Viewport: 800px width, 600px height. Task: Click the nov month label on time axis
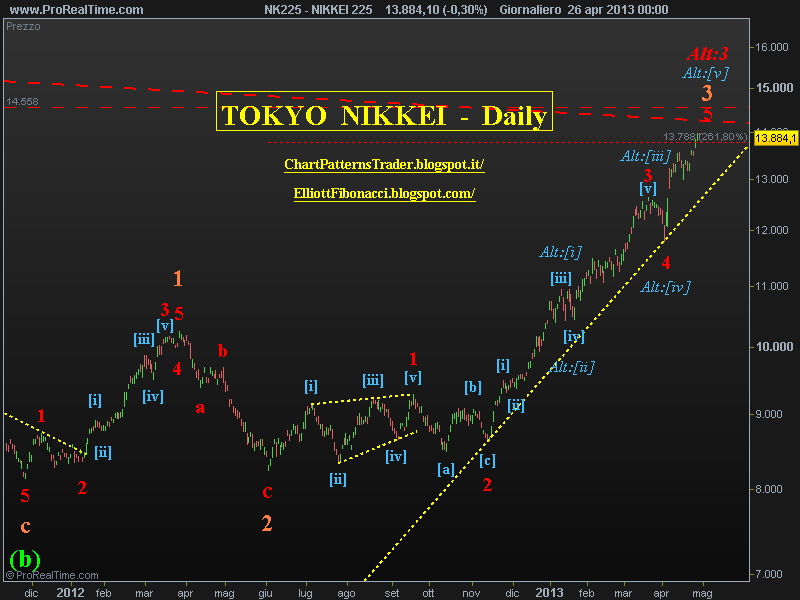471,593
